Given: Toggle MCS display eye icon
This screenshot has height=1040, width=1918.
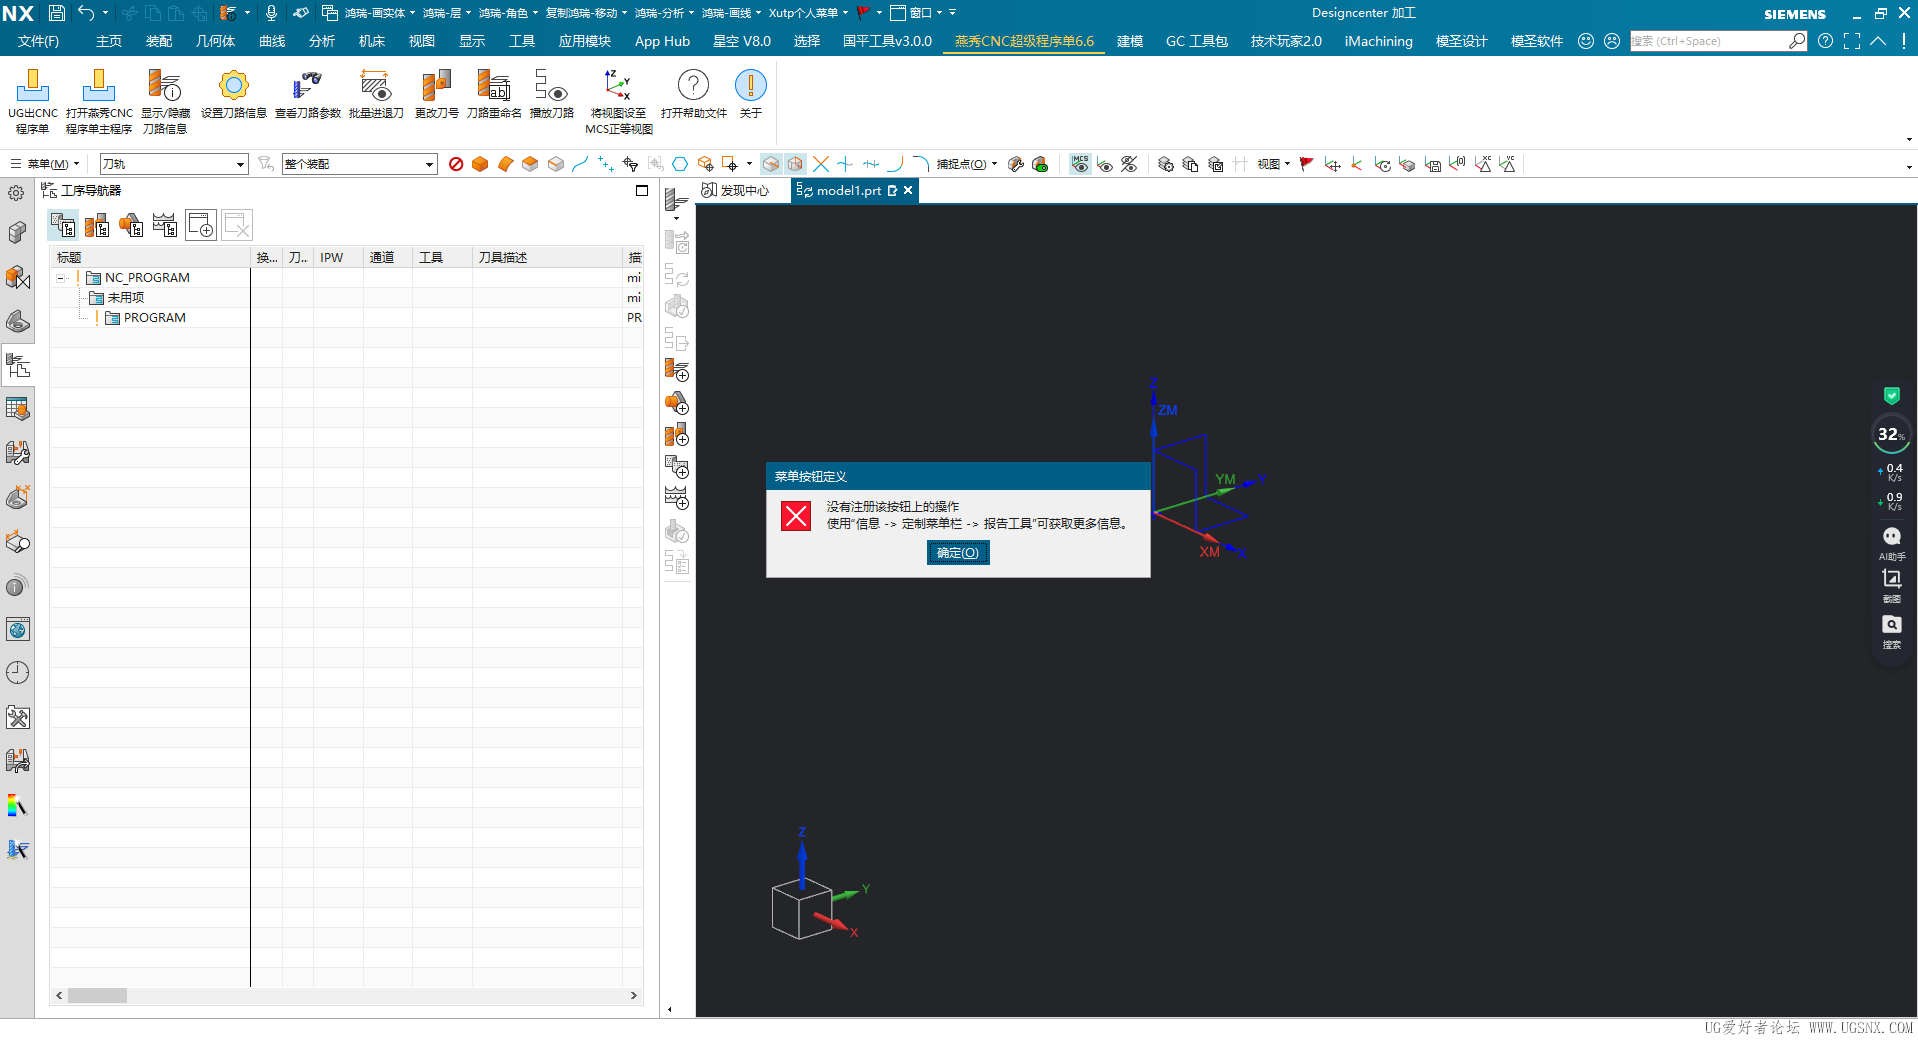Looking at the screenshot, I should (1080, 164).
